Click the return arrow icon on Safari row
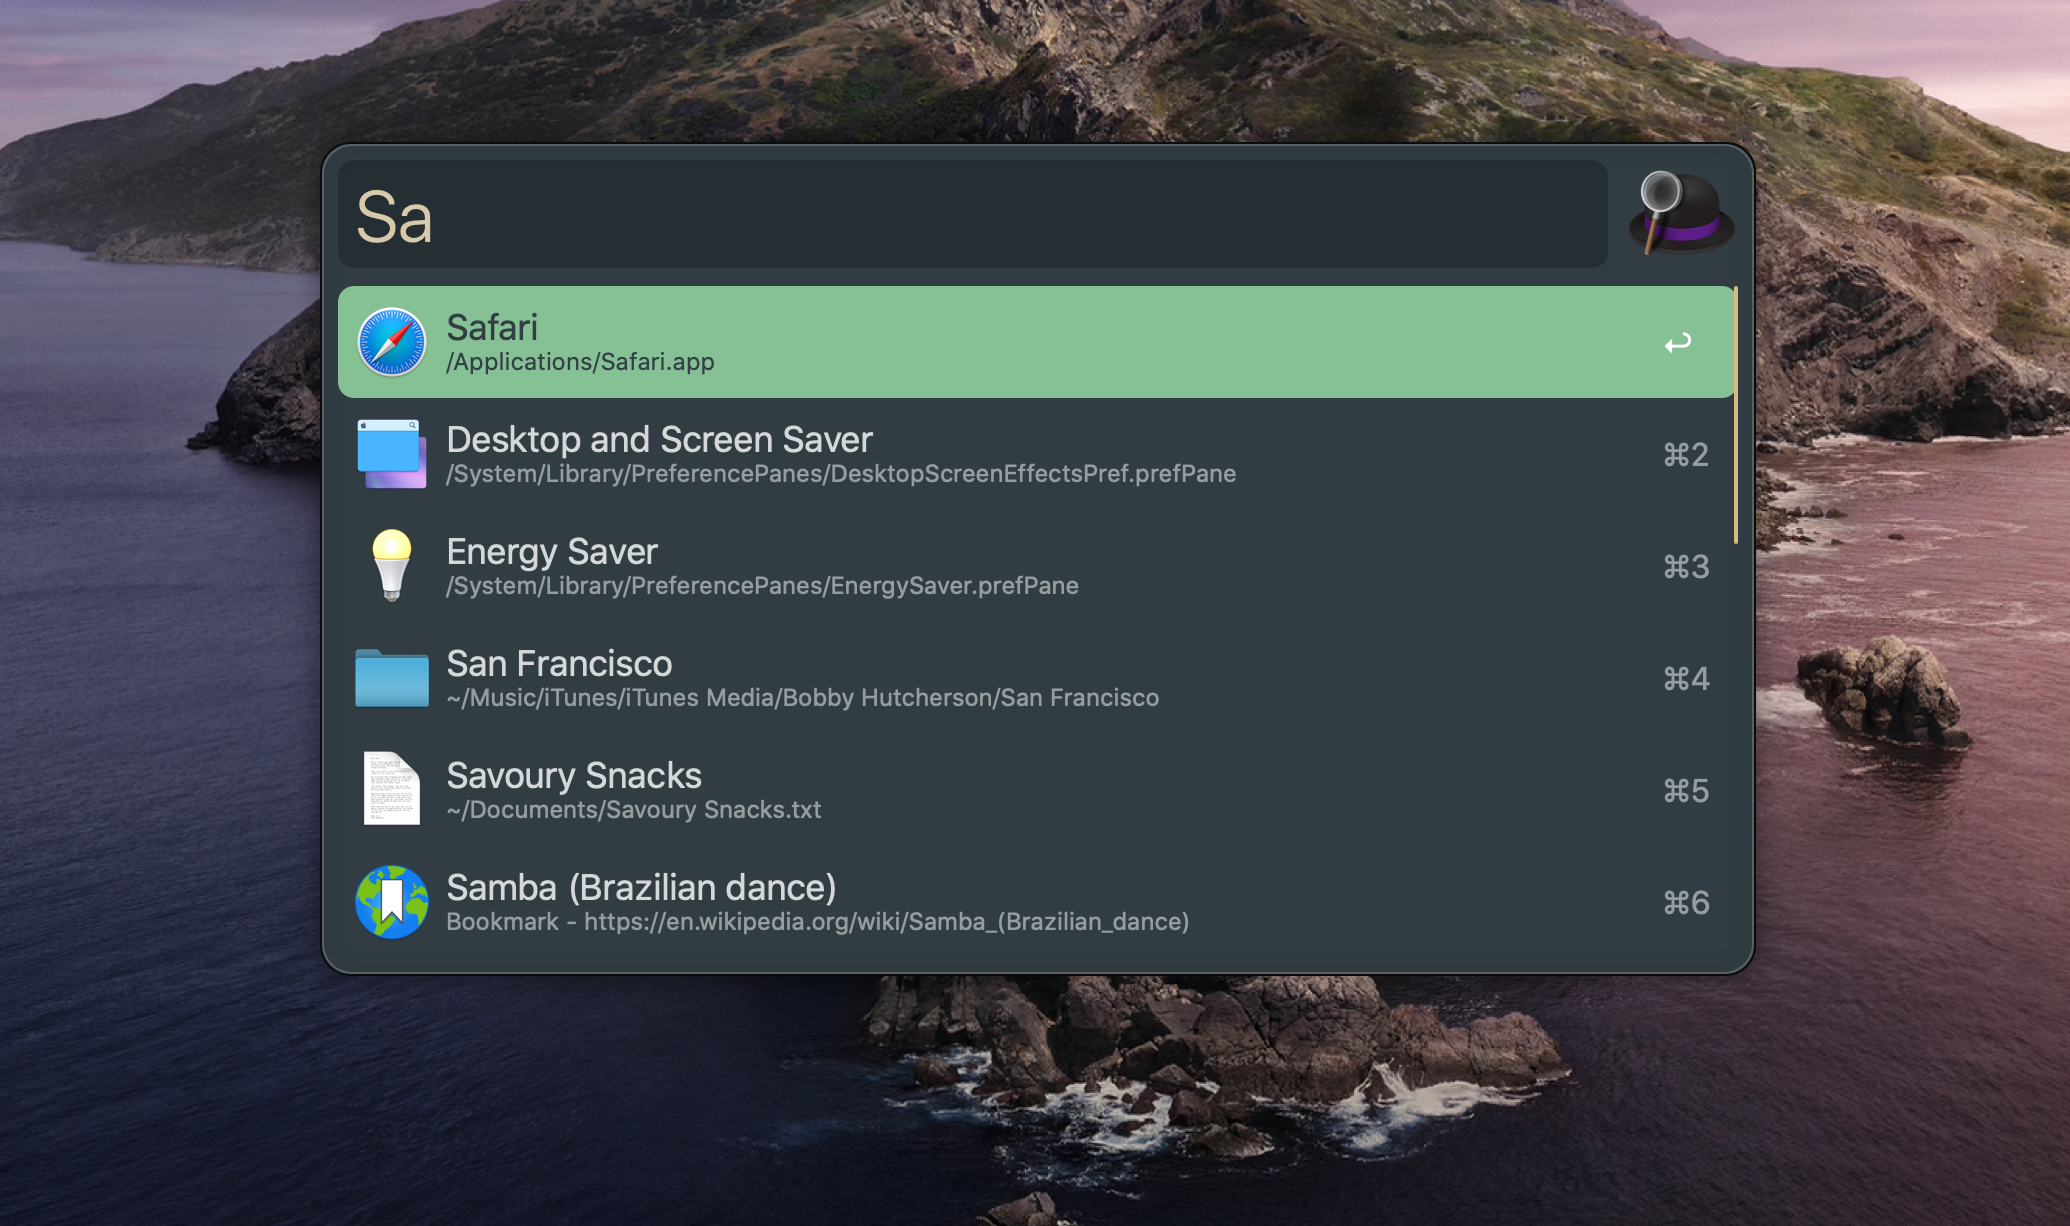Image resolution: width=2070 pixels, height=1226 pixels. pos(1678,343)
